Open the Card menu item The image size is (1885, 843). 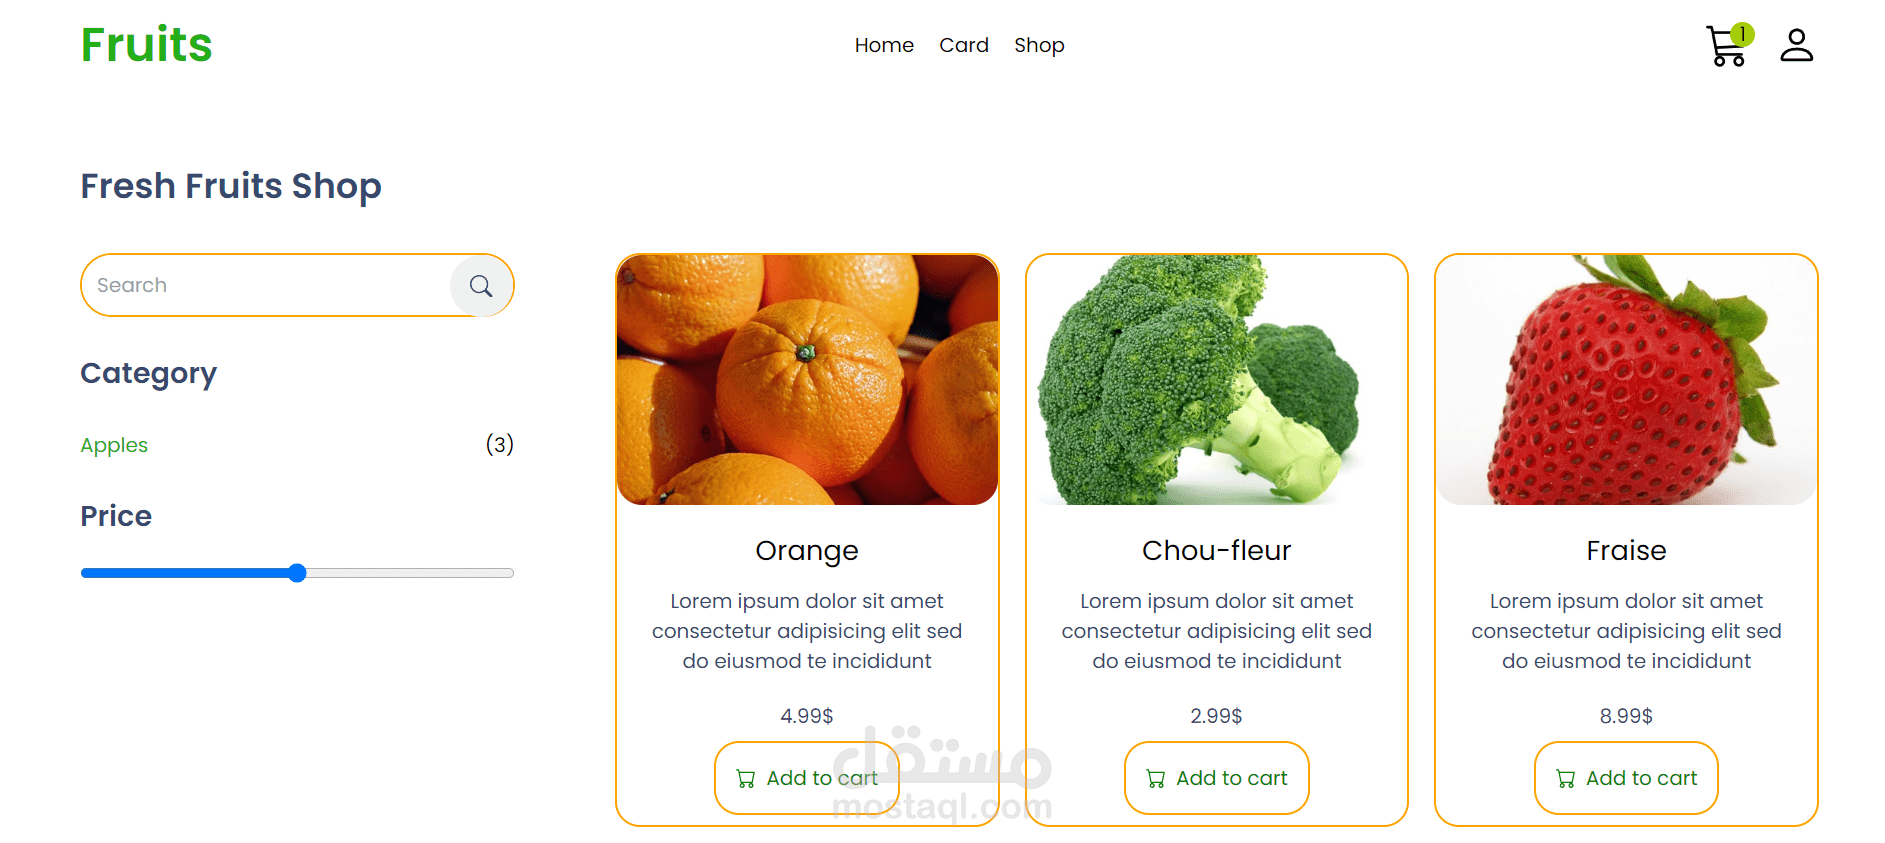(x=964, y=45)
